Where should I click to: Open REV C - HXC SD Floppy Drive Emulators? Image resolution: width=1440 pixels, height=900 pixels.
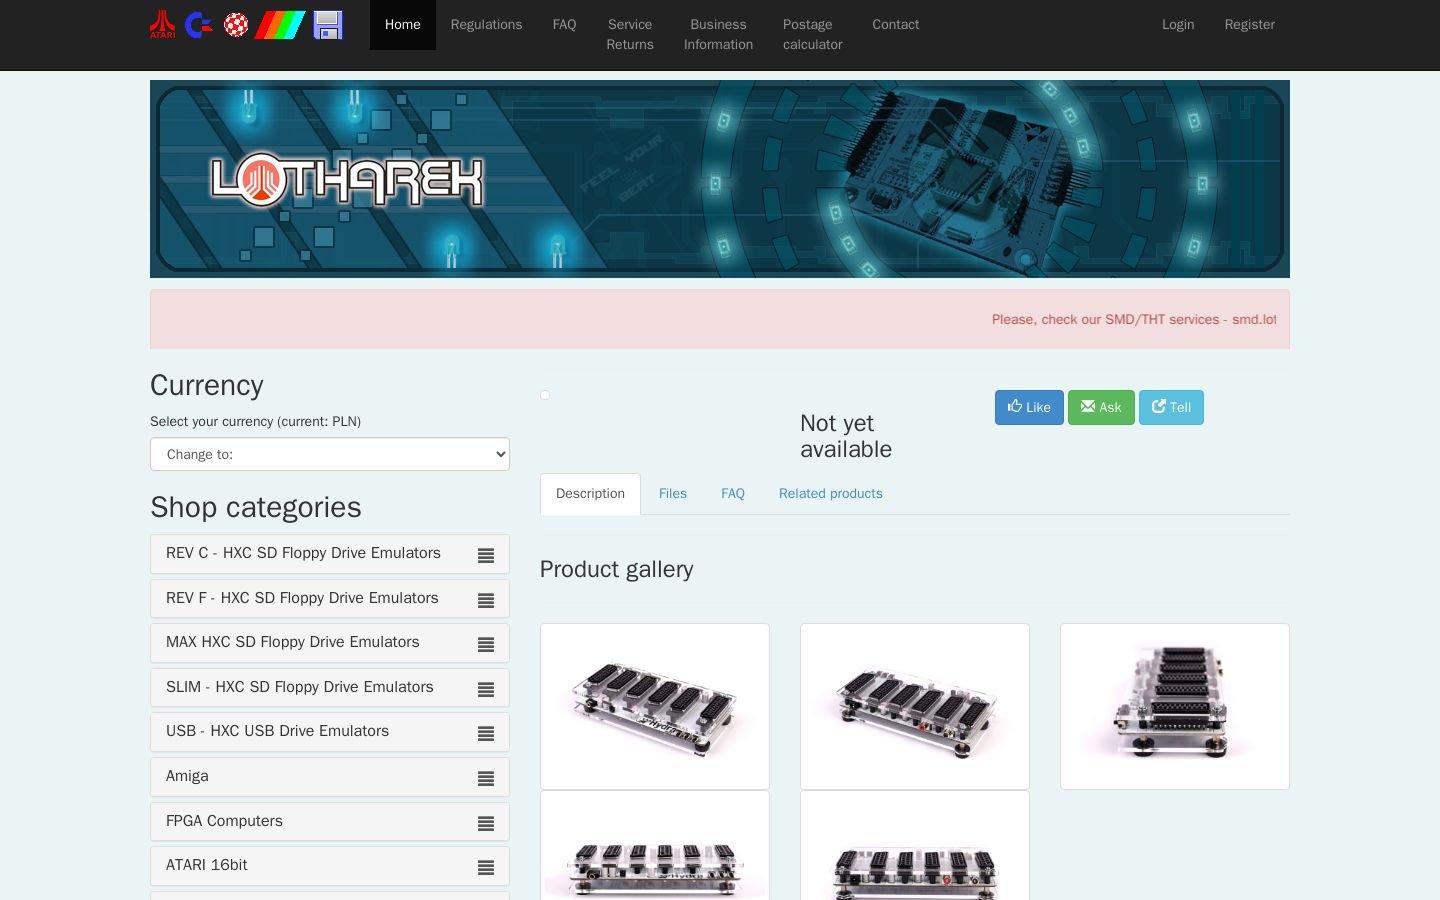303,553
